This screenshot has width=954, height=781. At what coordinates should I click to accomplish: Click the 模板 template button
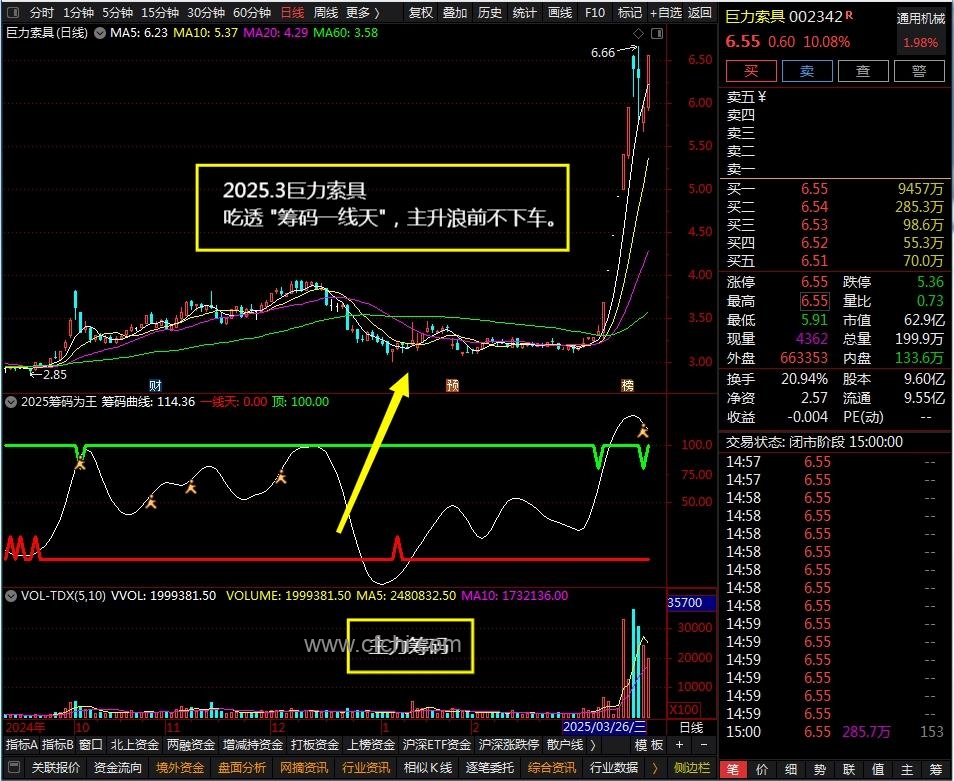click(x=649, y=745)
